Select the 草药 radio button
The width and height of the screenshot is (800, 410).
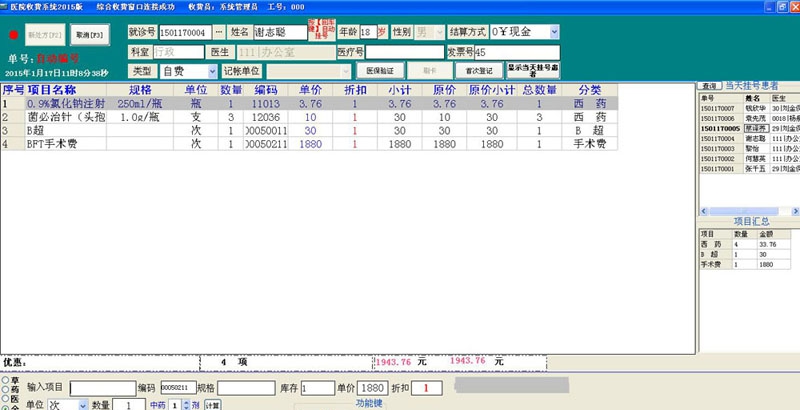pos(5,380)
